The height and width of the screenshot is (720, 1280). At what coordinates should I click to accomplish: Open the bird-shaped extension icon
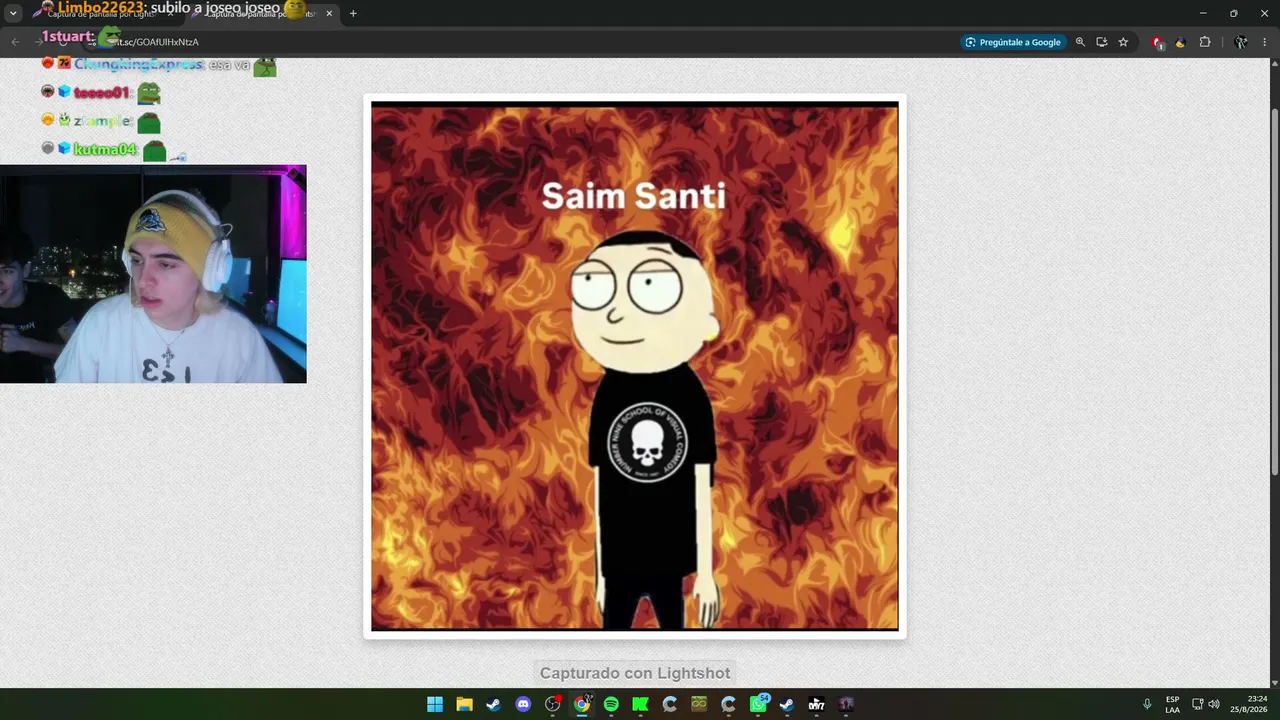coord(1181,42)
